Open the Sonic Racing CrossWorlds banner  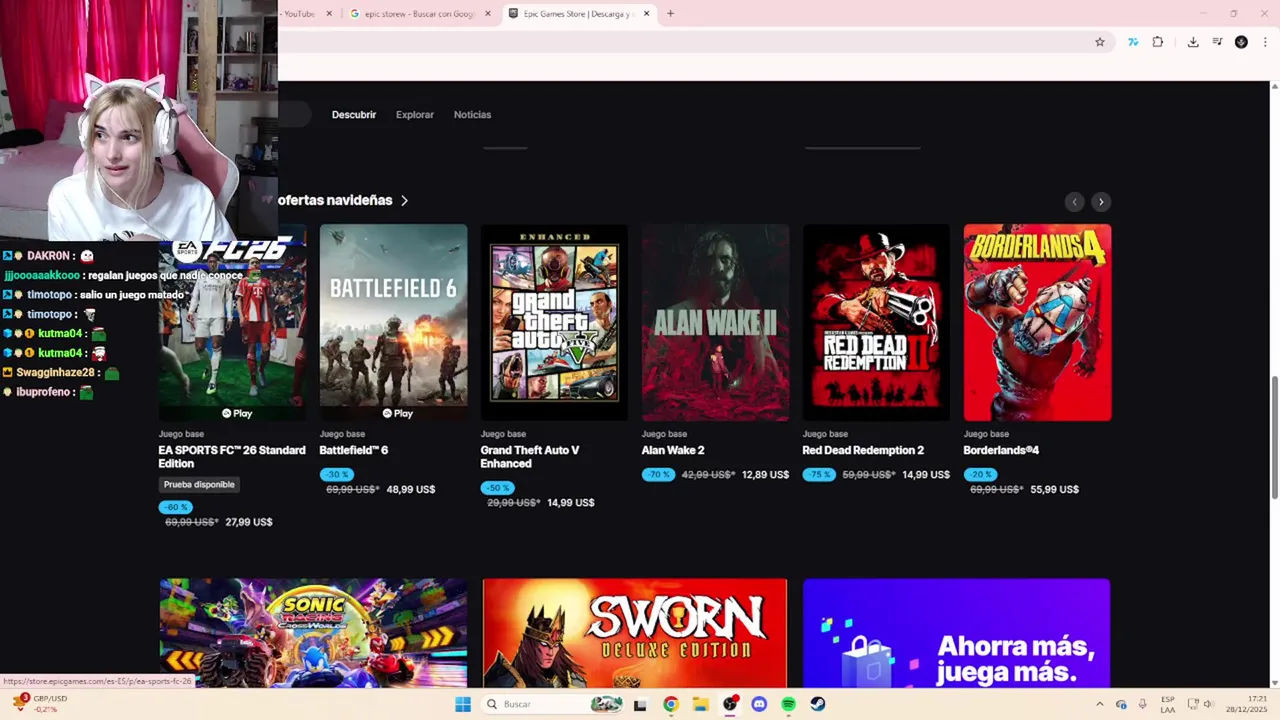pos(313,633)
